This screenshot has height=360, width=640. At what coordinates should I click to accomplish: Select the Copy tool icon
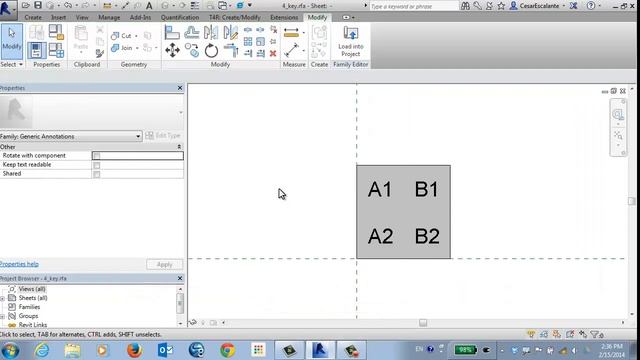[x=192, y=51]
